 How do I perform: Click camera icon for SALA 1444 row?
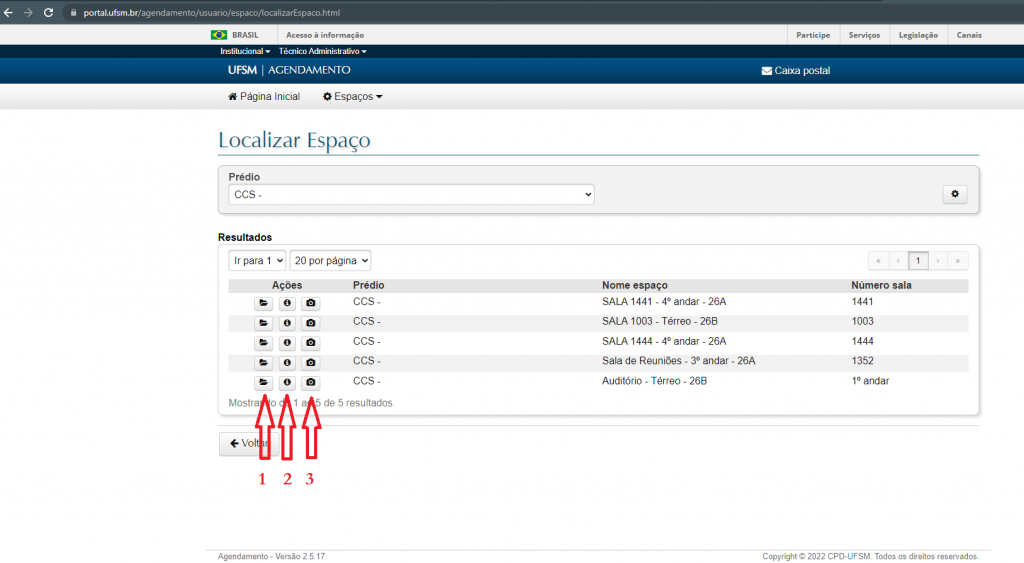[311, 343]
